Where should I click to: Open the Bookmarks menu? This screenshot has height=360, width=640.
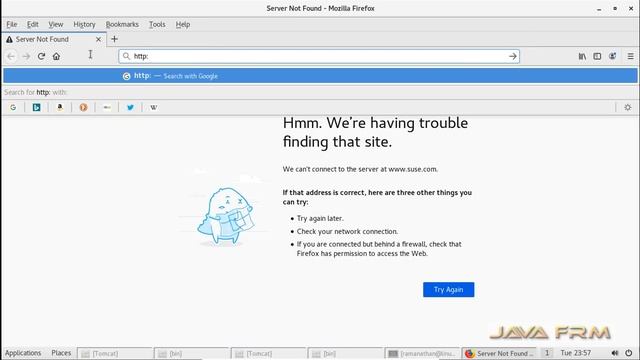pyautogui.click(x=122, y=24)
